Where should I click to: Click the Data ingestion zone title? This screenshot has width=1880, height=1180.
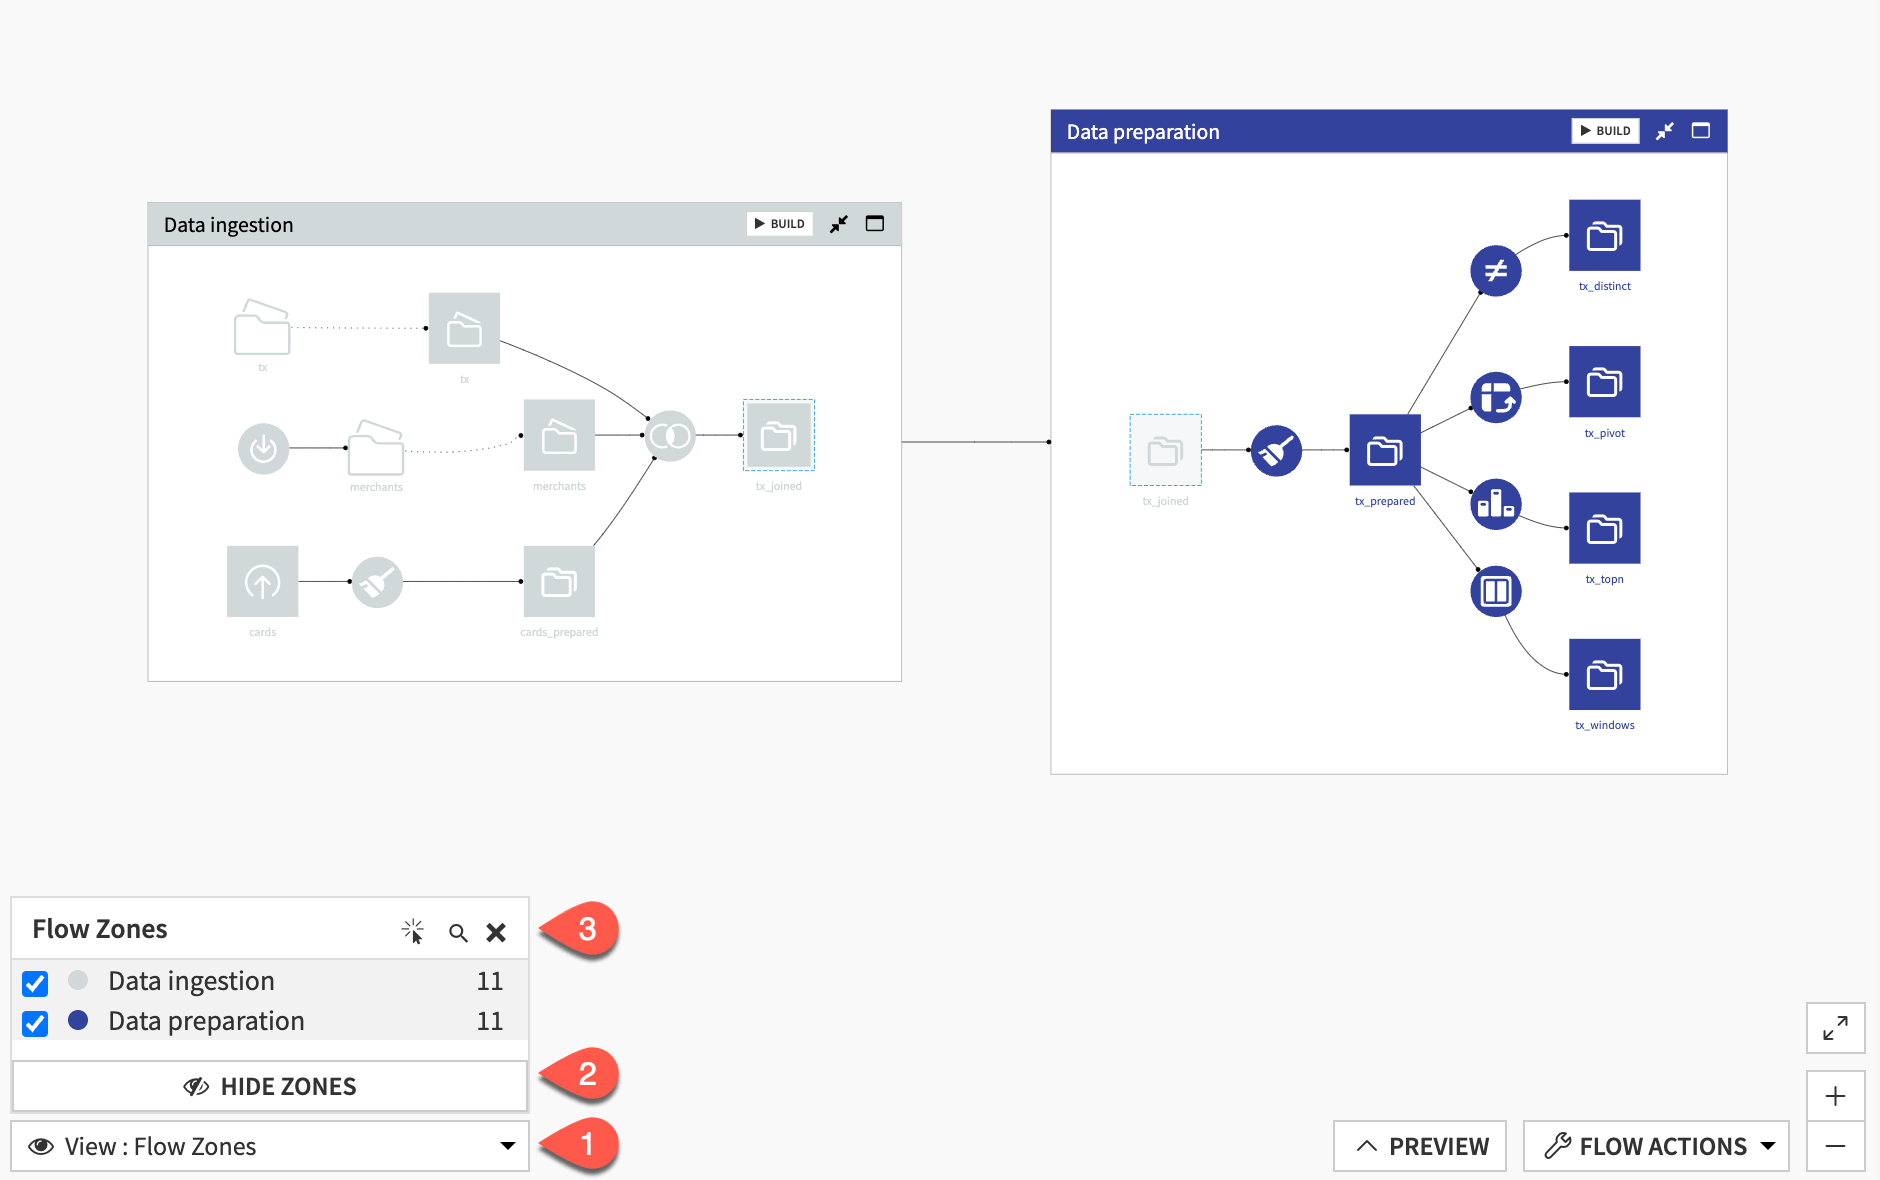point(229,225)
